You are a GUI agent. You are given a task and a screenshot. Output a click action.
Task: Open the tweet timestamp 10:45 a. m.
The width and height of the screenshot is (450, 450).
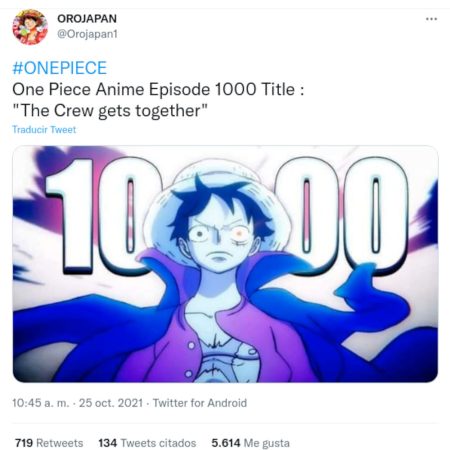click(41, 403)
